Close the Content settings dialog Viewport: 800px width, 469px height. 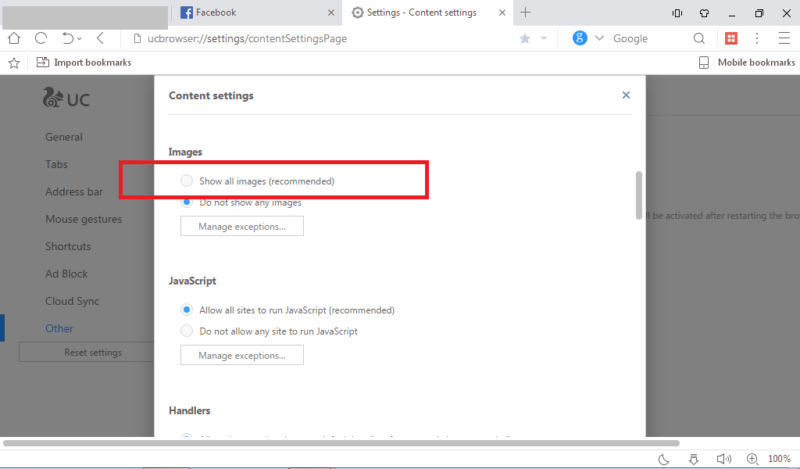(x=626, y=95)
